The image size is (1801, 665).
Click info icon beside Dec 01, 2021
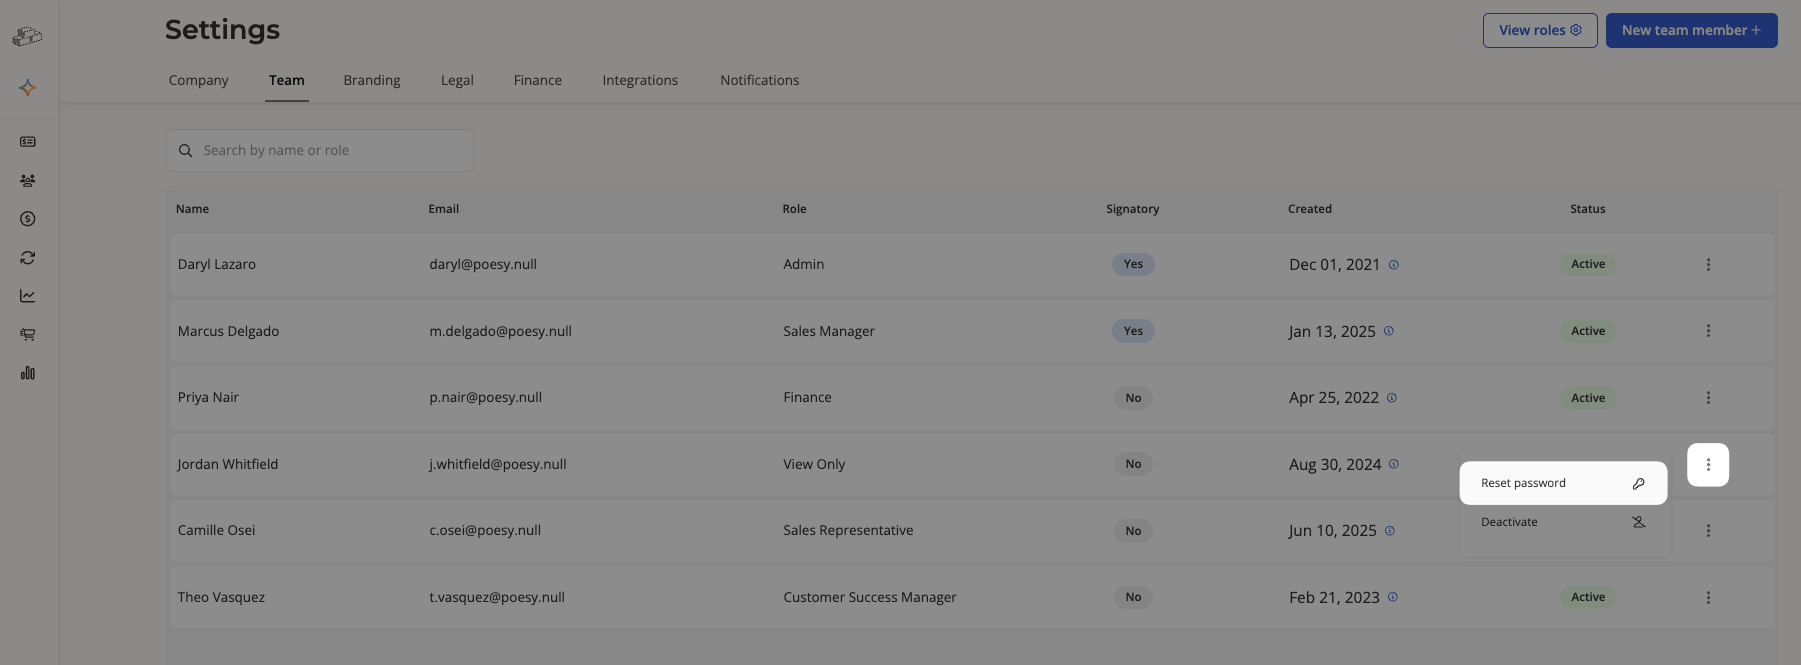coord(1394,265)
